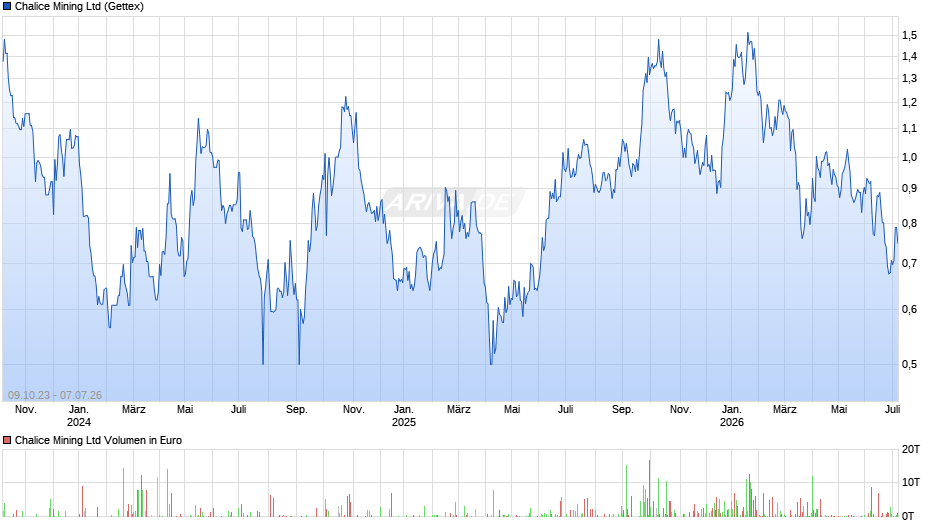
Task: Click the volume axis label '0T'
Action: (908, 516)
